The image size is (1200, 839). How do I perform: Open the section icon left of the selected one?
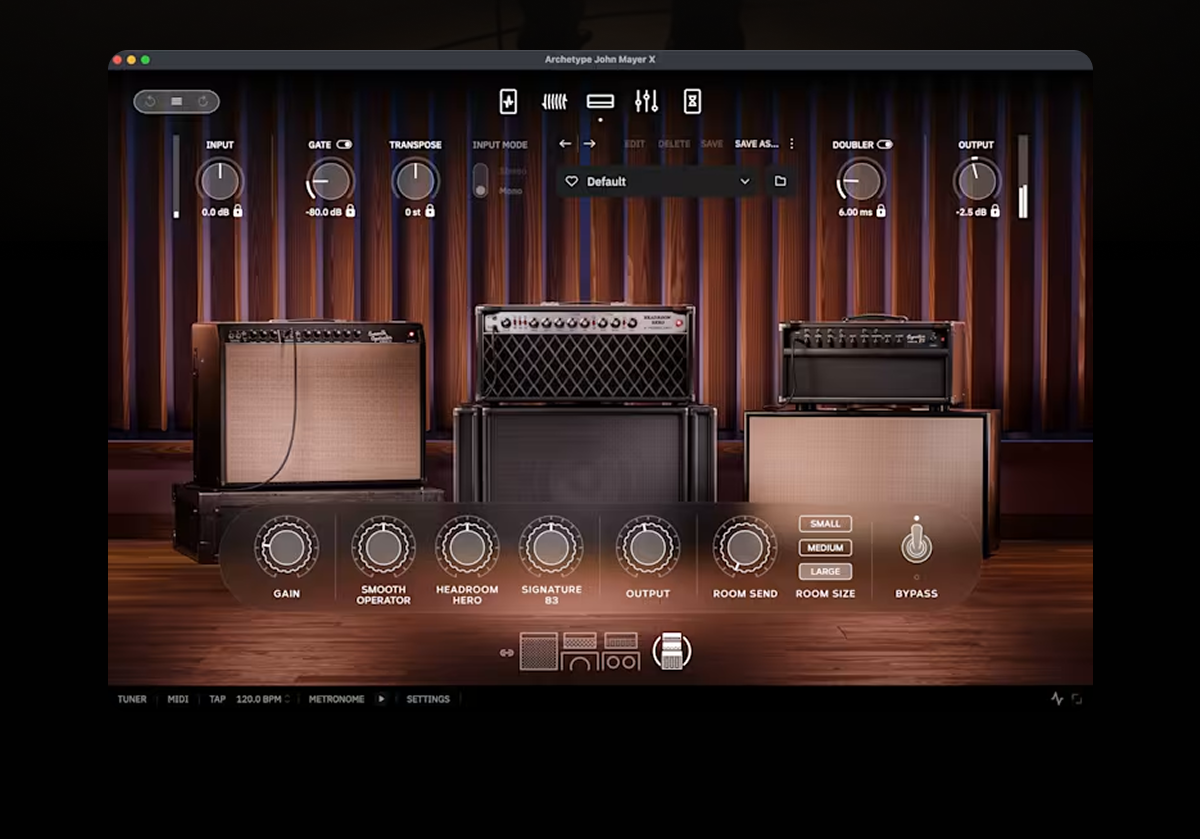pyautogui.click(x=554, y=101)
